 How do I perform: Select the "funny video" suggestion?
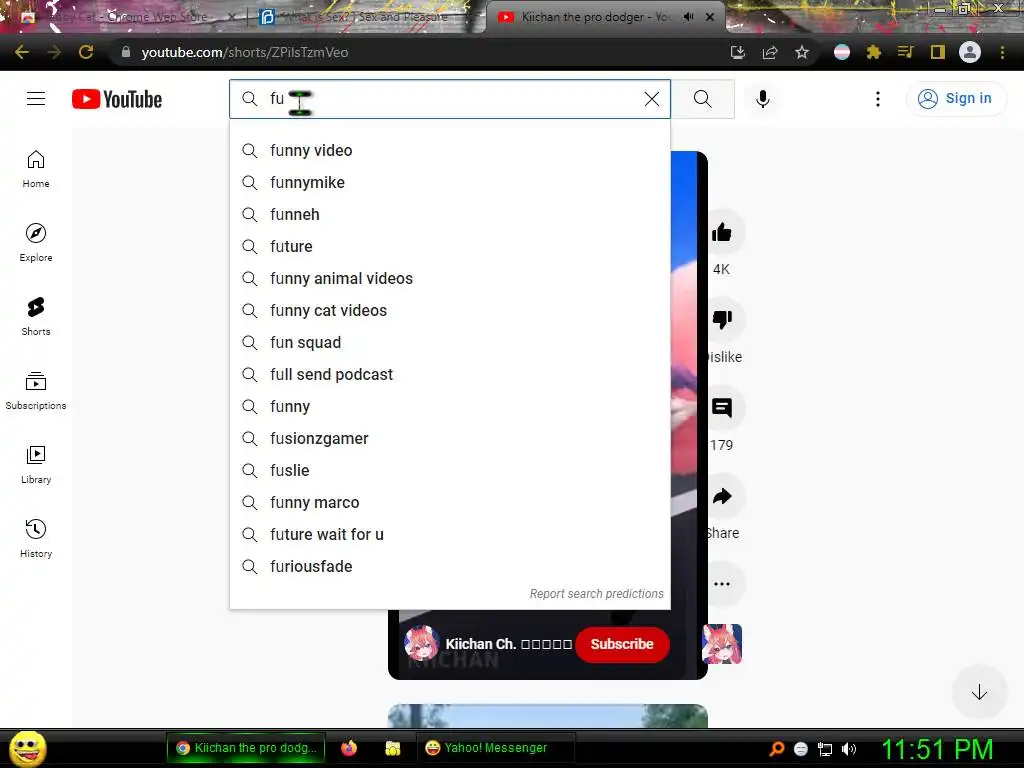pos(450,151)
